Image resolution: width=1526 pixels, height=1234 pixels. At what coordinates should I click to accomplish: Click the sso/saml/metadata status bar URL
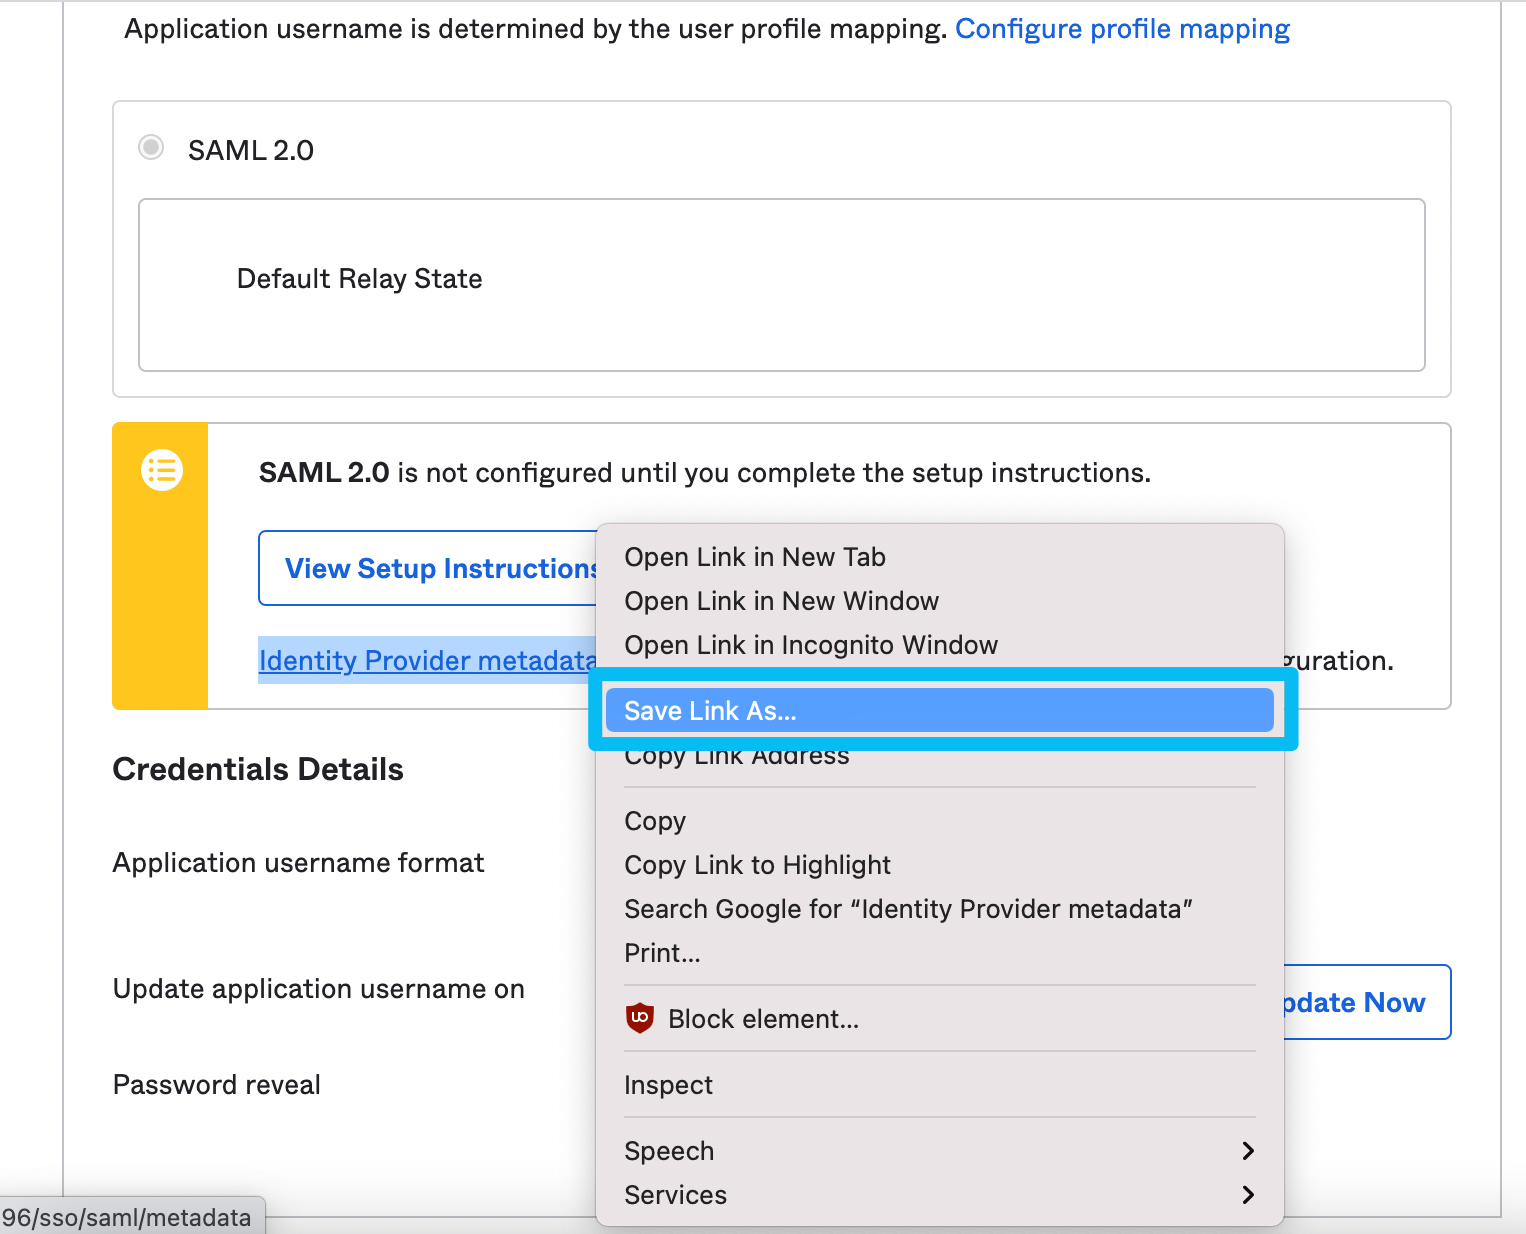[127, 1217]
